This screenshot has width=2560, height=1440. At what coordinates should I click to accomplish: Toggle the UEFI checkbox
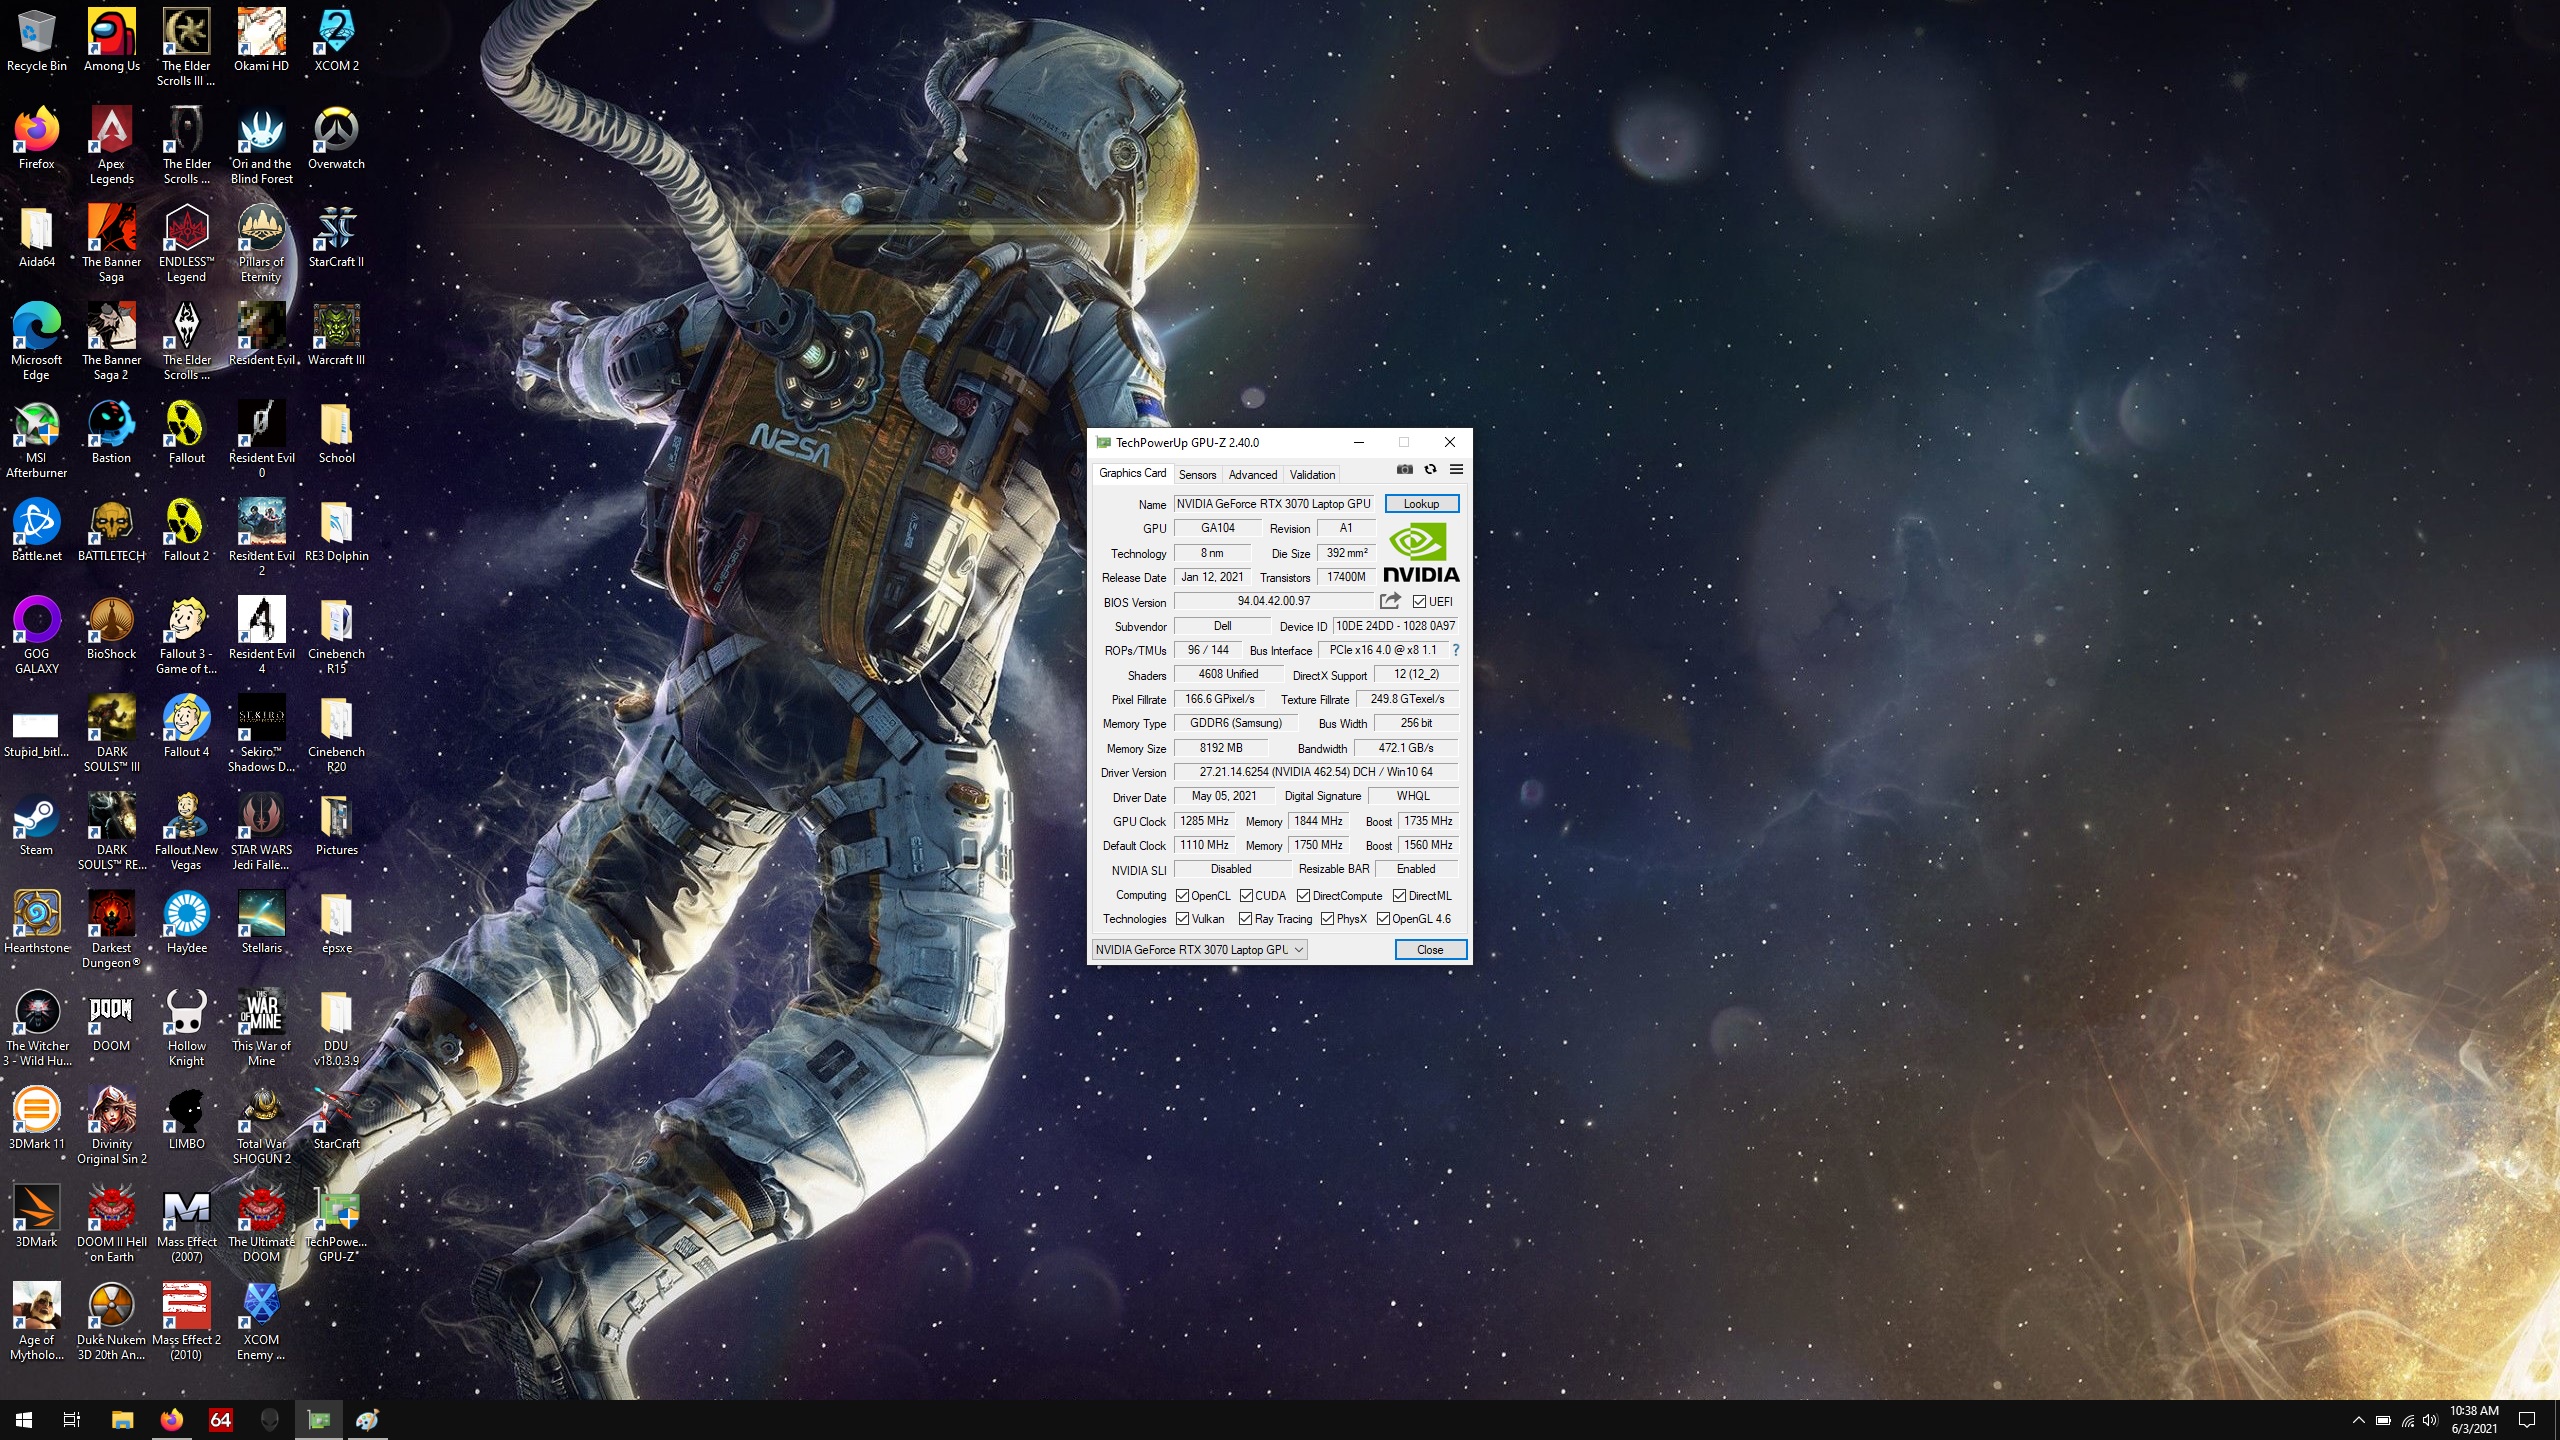pos(1419,601)
